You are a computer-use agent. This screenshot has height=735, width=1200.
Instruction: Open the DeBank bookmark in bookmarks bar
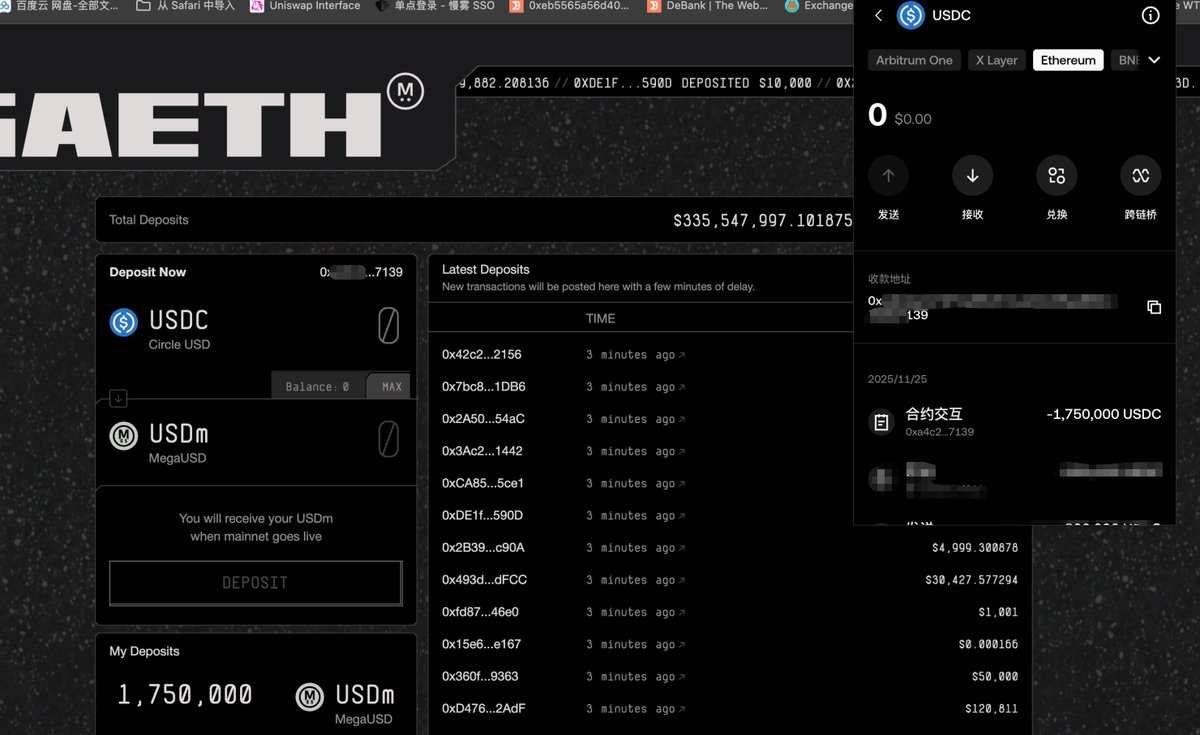coord(707,6)
